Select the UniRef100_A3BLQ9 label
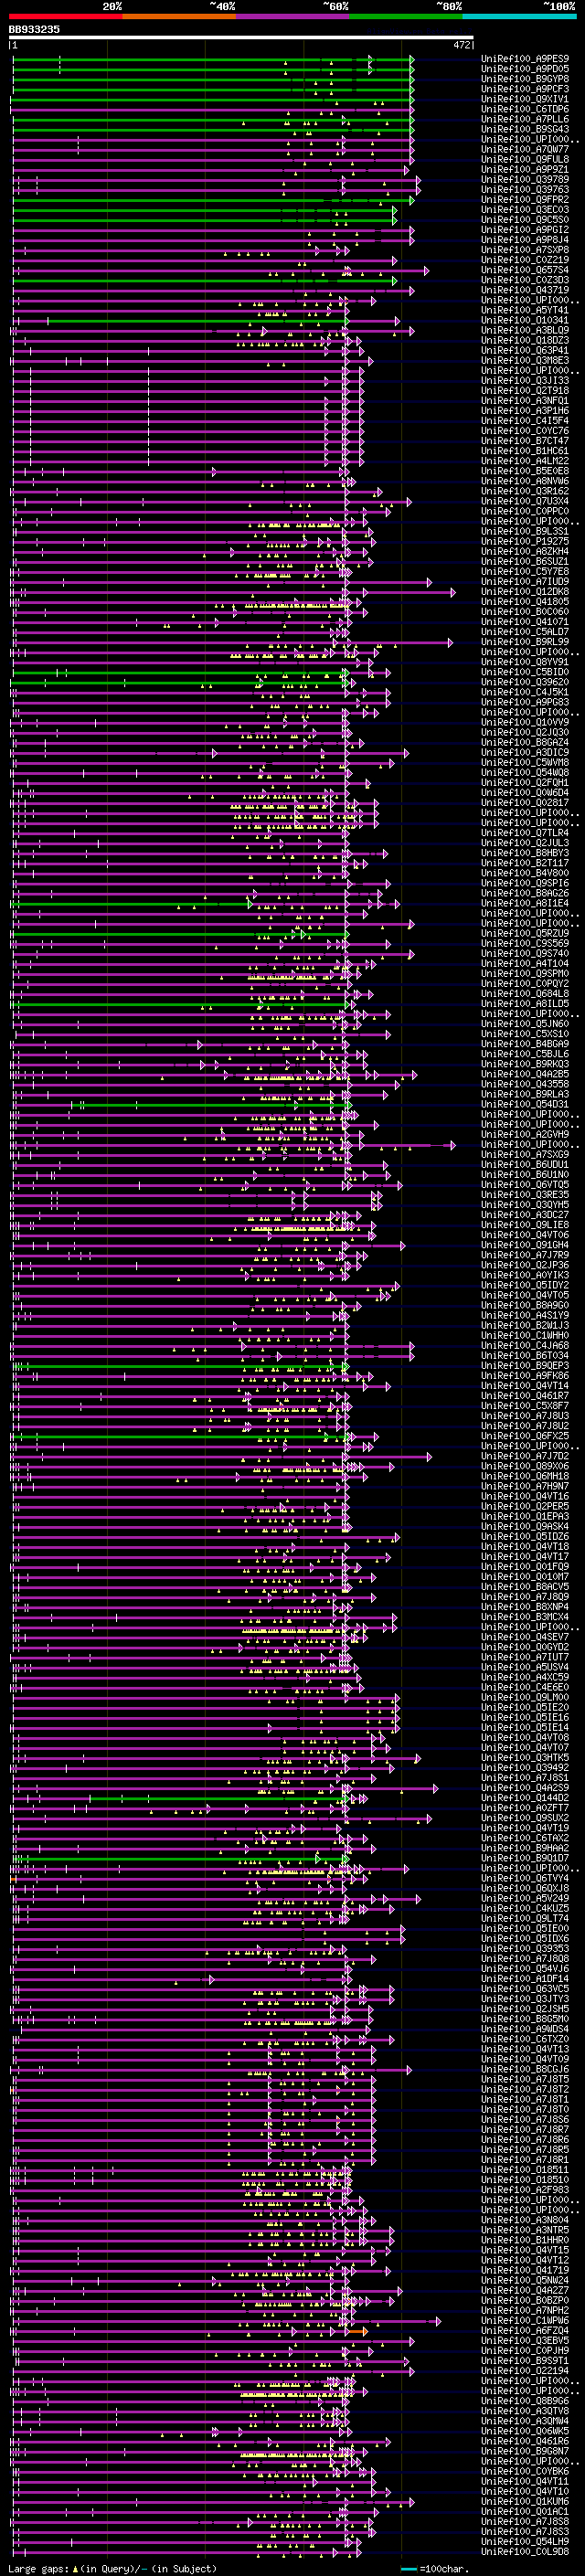585x2576 pixels. tap(525, 330)
